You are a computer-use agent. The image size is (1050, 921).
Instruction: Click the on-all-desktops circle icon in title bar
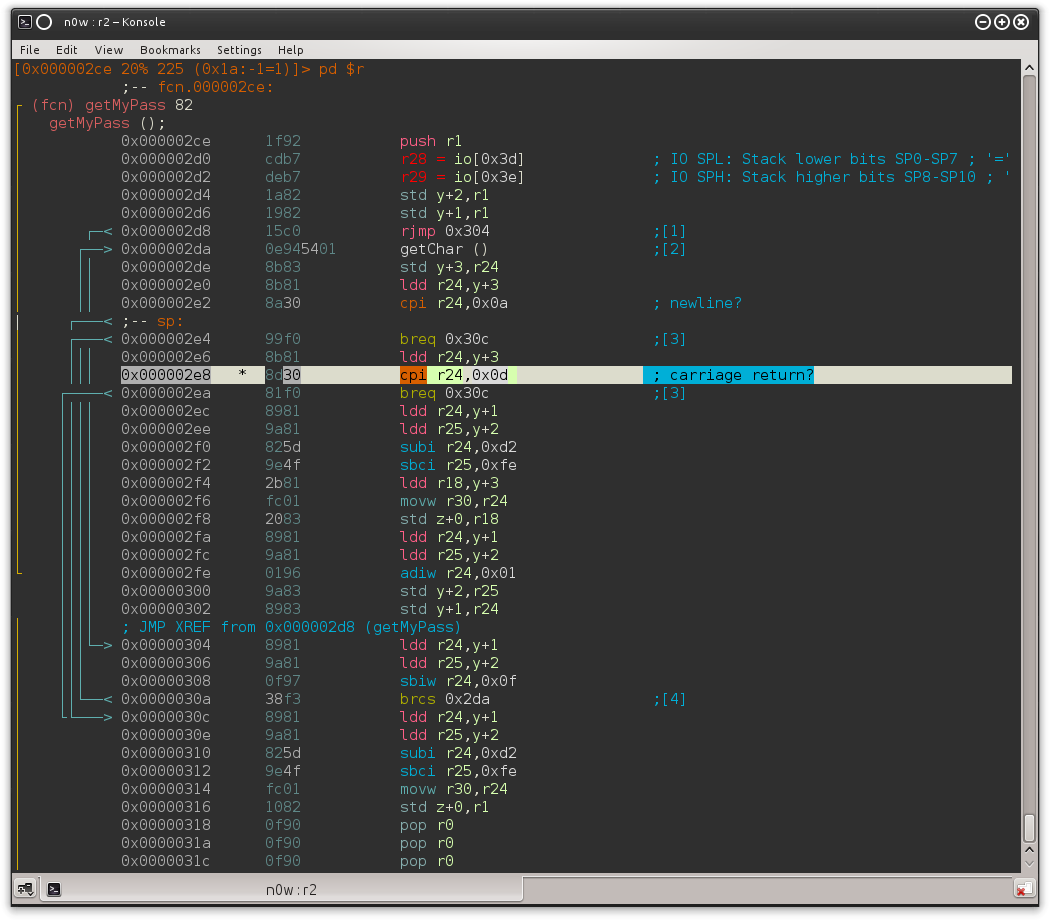pos(44,21)
